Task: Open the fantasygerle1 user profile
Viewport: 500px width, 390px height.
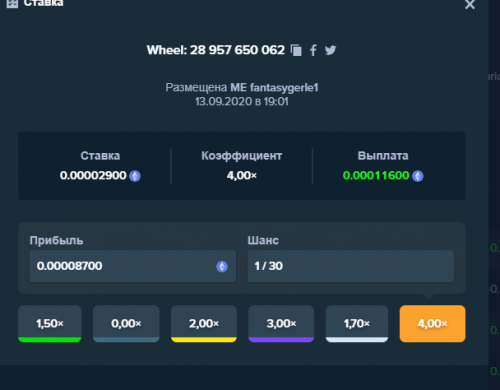Action: (x=284, y=88)
